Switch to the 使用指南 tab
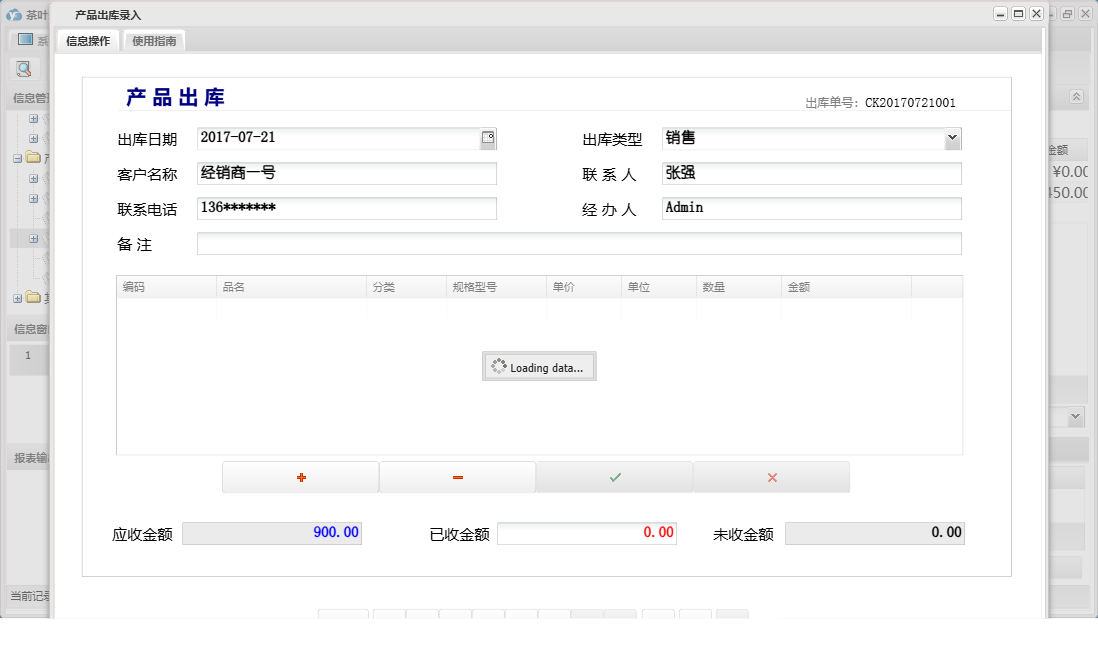Viewport: 1098px width, 655px height. [x=153, y=41]
